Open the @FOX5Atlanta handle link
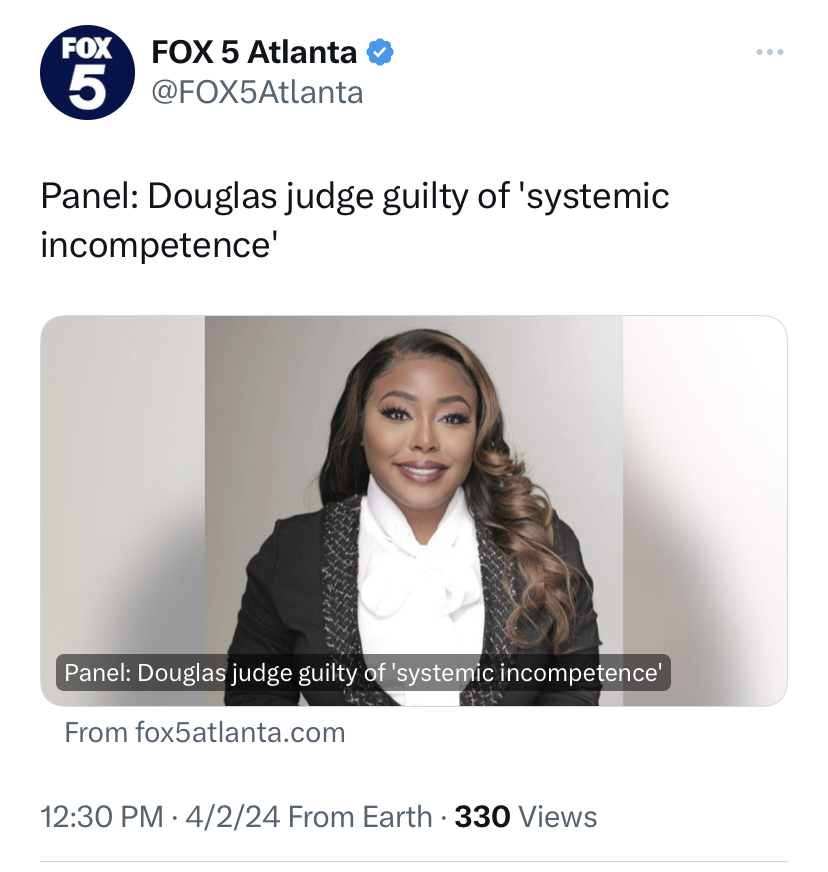 coord(257,92)
